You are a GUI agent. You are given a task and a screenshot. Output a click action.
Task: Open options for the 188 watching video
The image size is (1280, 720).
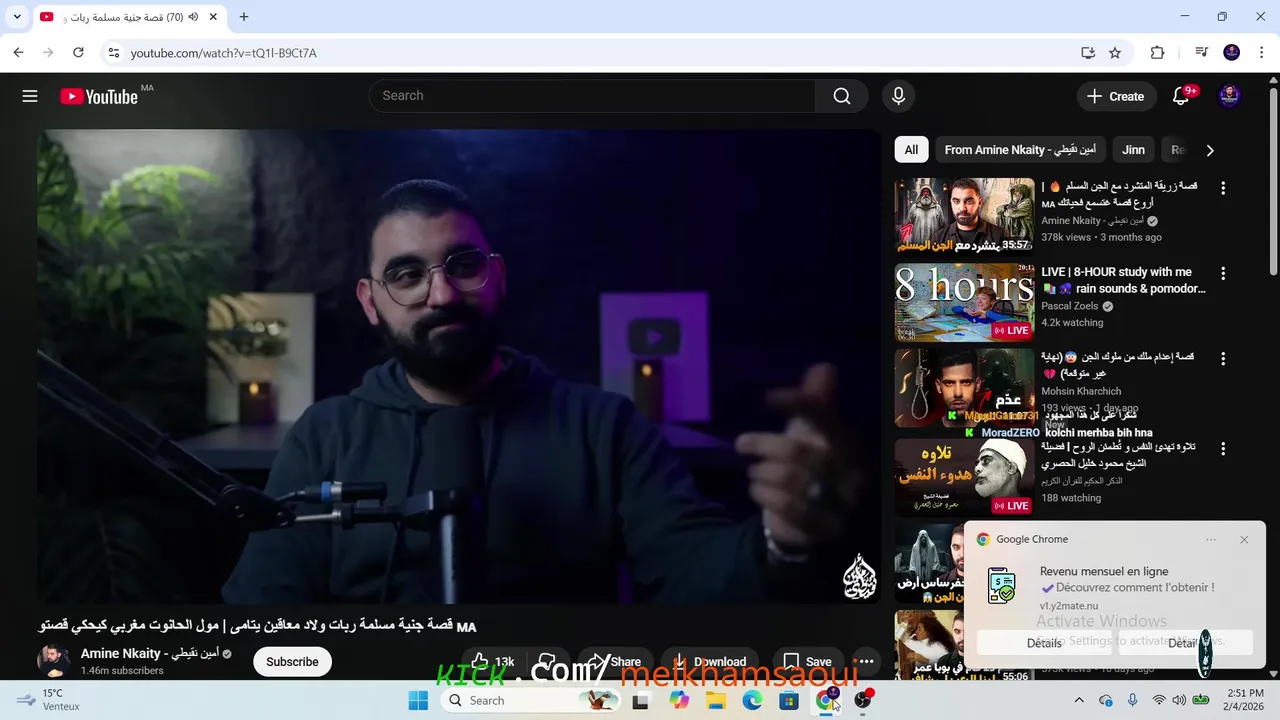1222,449
